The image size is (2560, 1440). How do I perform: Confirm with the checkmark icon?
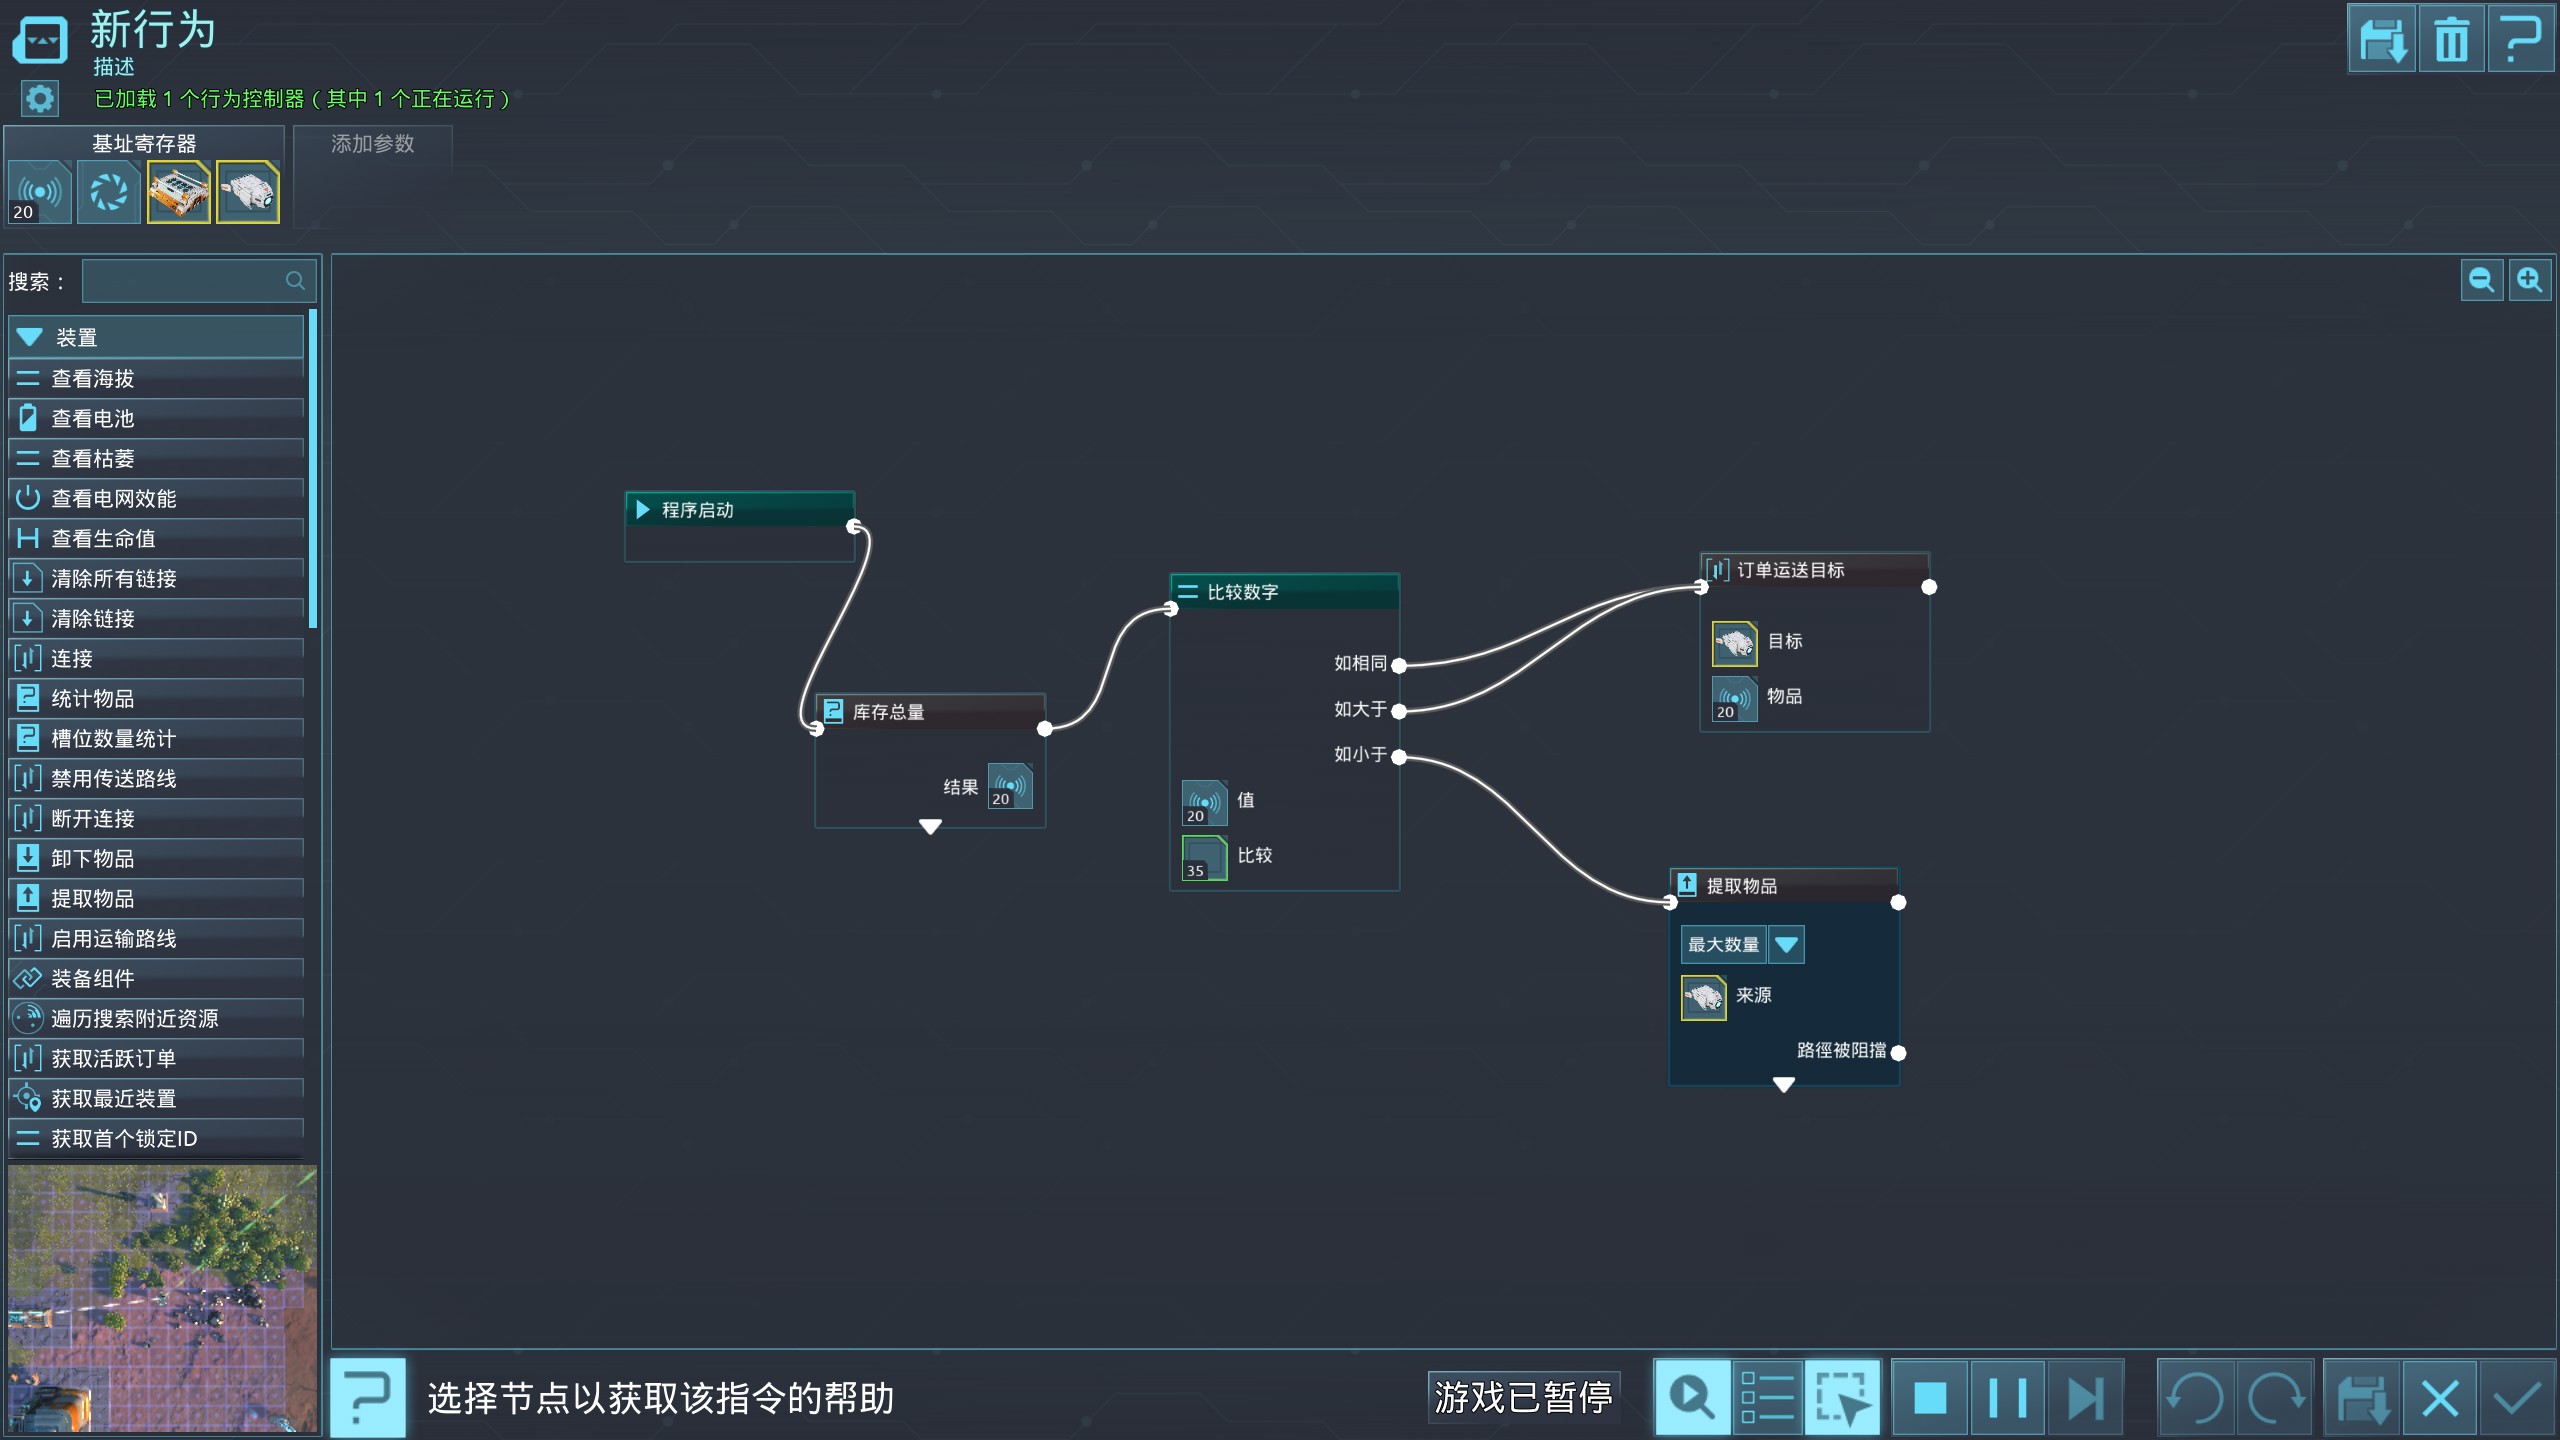2517,1397
